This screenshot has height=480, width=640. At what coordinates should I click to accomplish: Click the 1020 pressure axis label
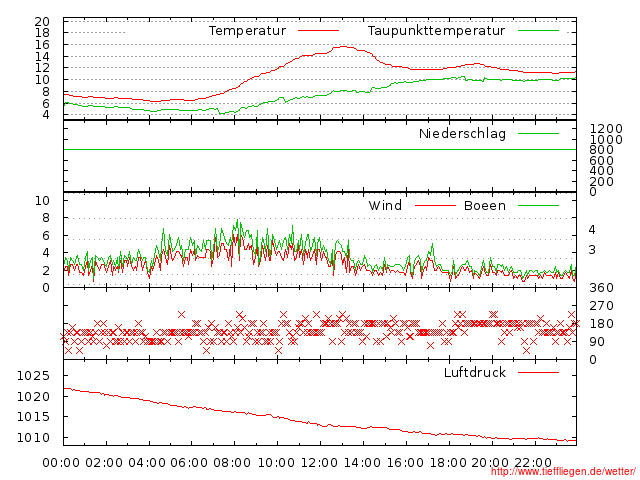(33, 396)
